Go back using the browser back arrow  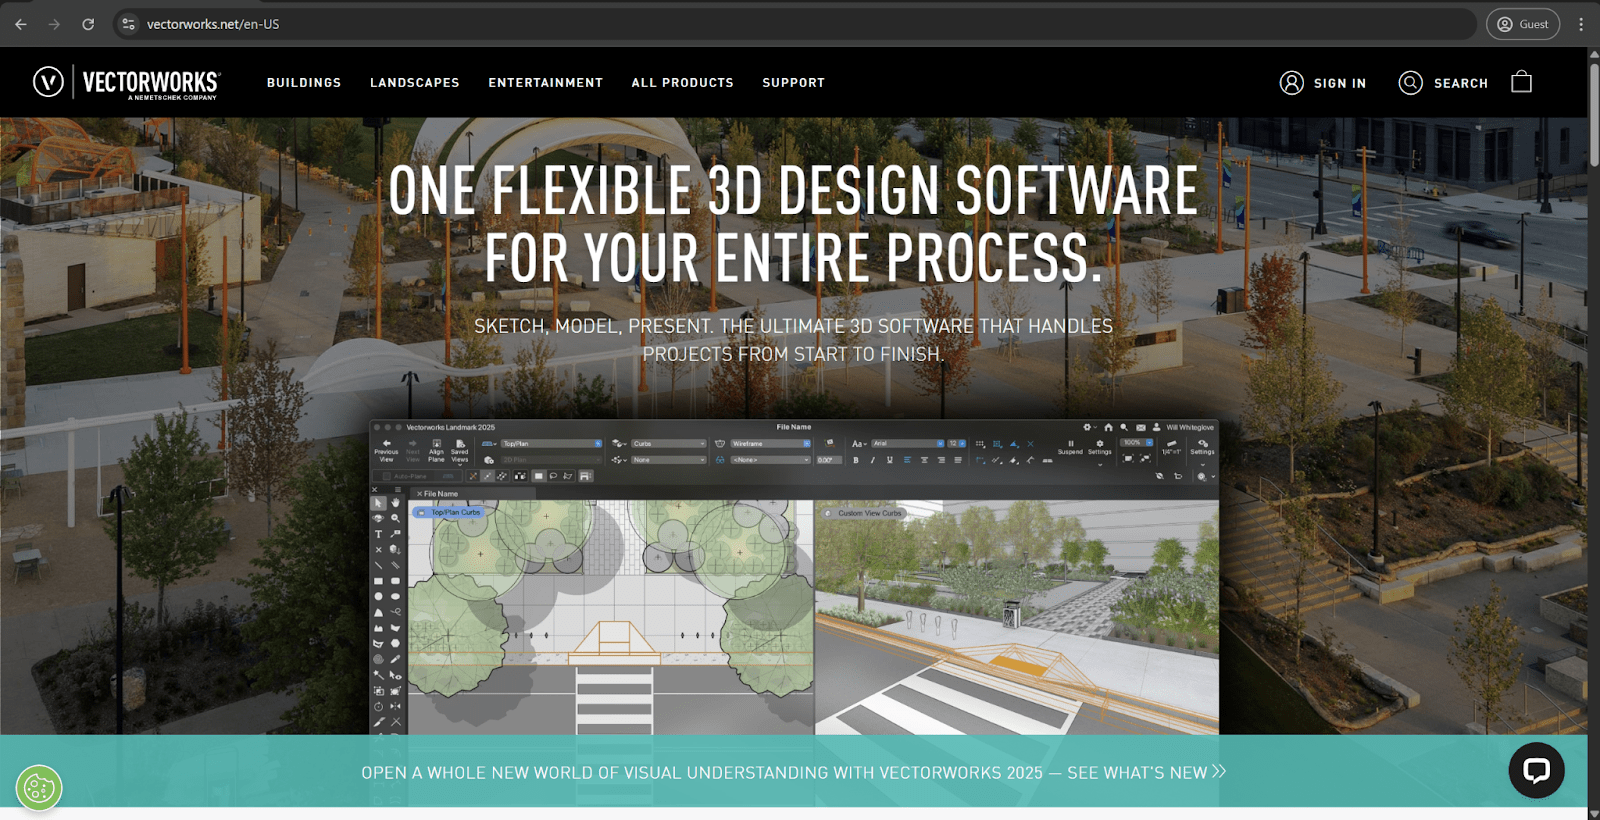[x=21, y=24]
